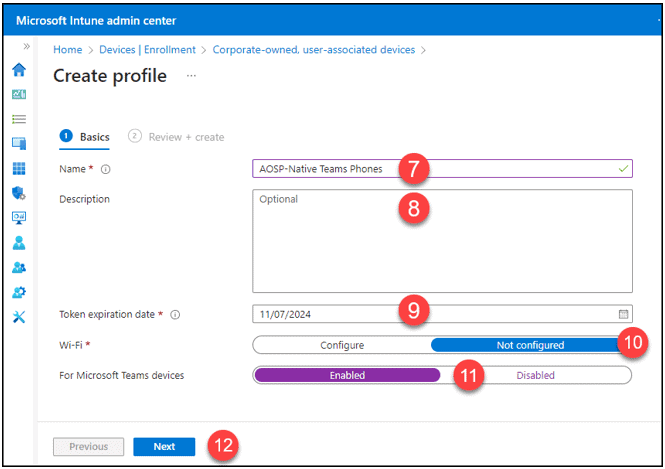Click the Token expiration date field
This screenshot has width=665, height=469.
[442, 314]
